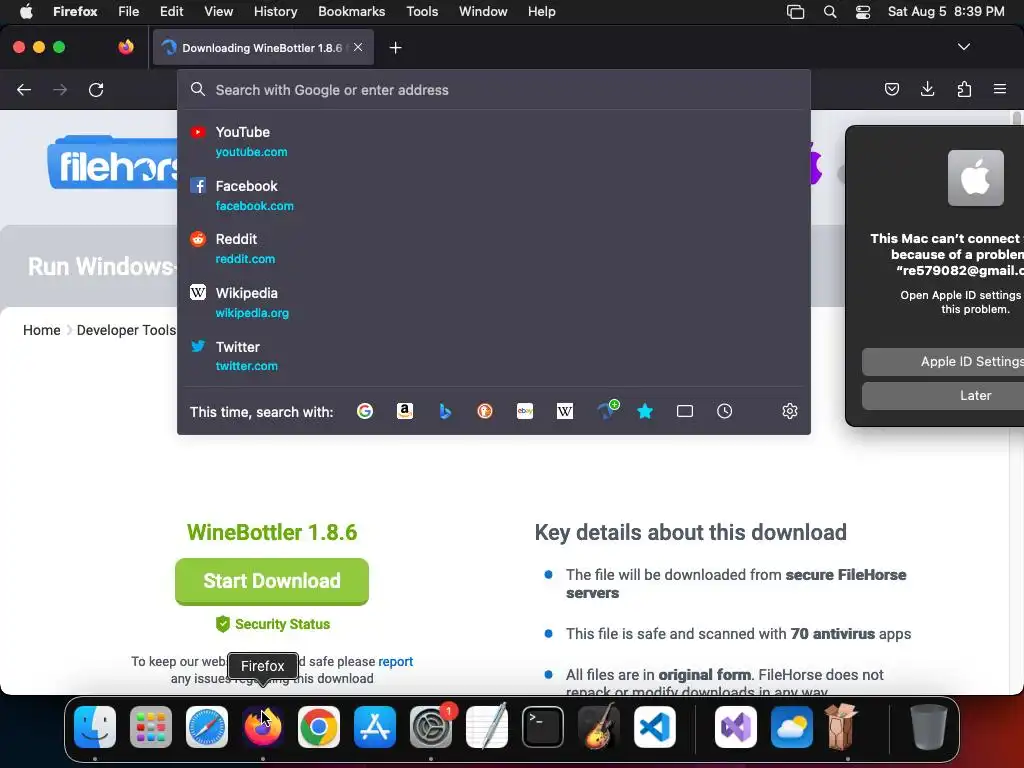
Task: Open the Downloads panel icon
Action: [x=927, y=89]
